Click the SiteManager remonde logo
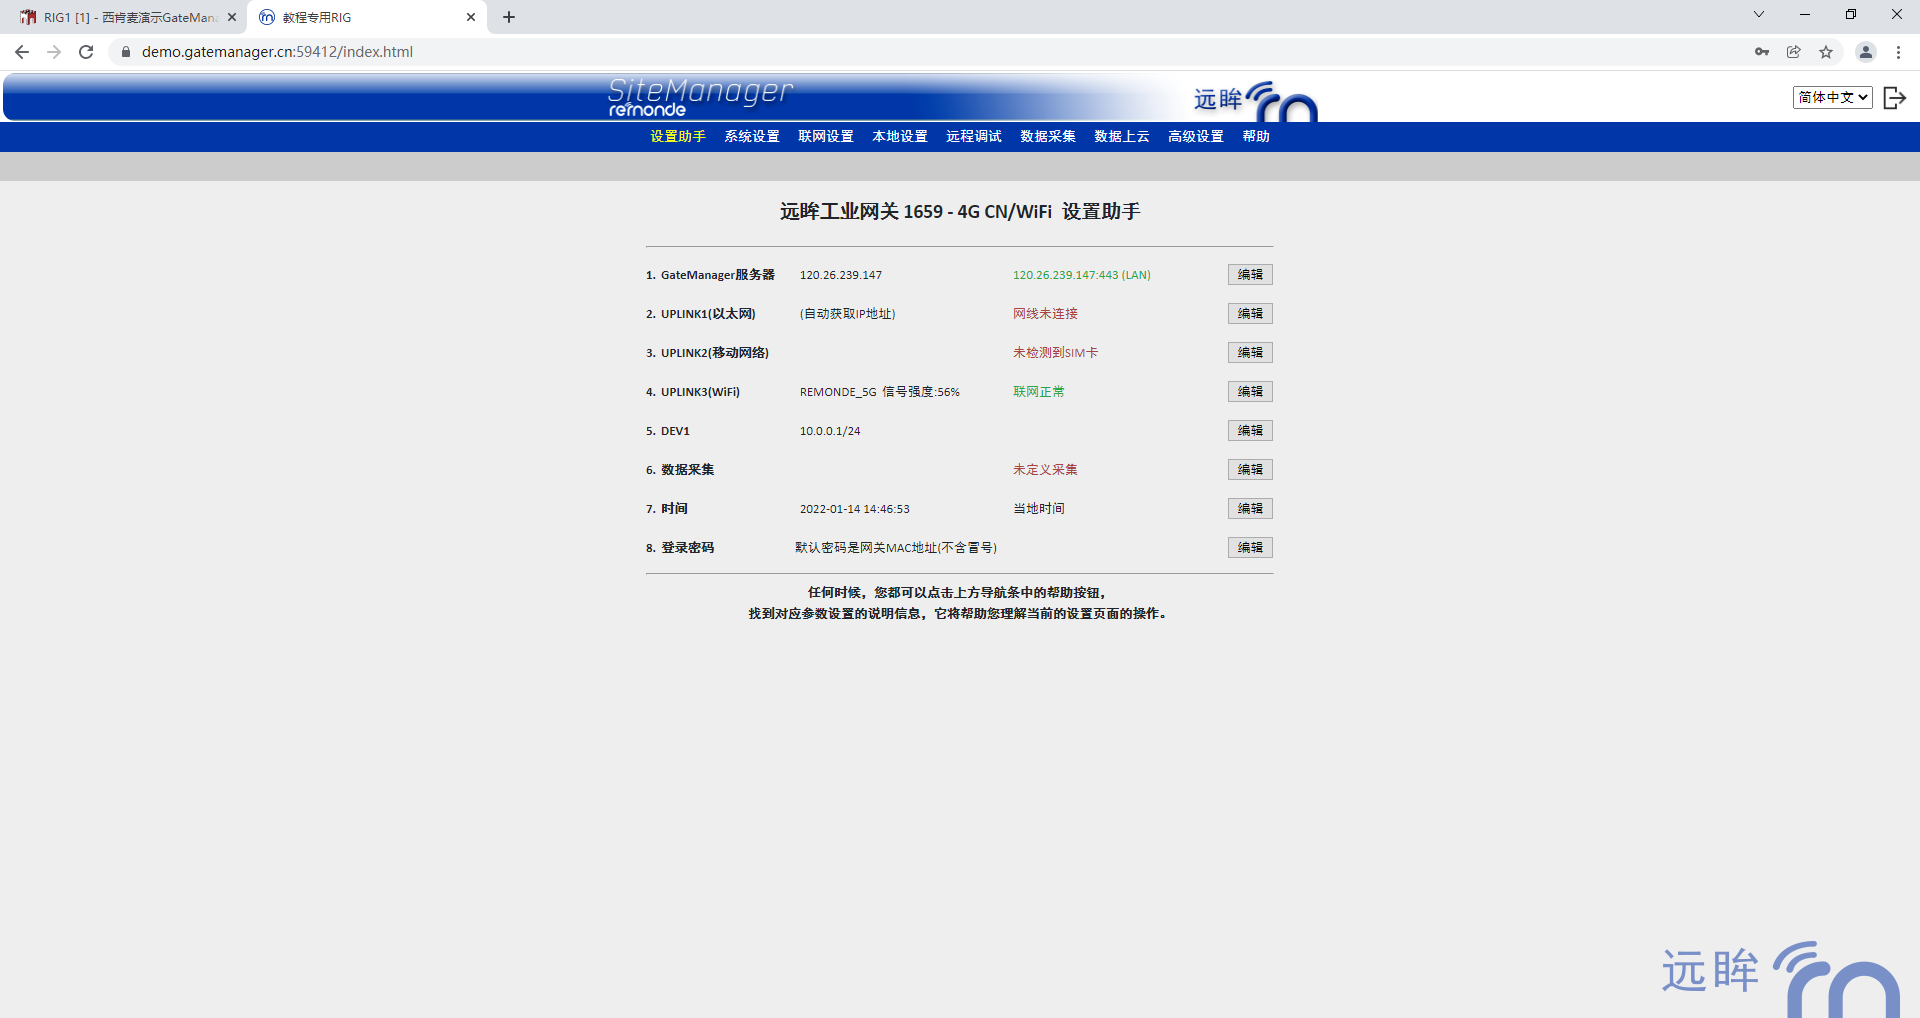 point(700,97)
